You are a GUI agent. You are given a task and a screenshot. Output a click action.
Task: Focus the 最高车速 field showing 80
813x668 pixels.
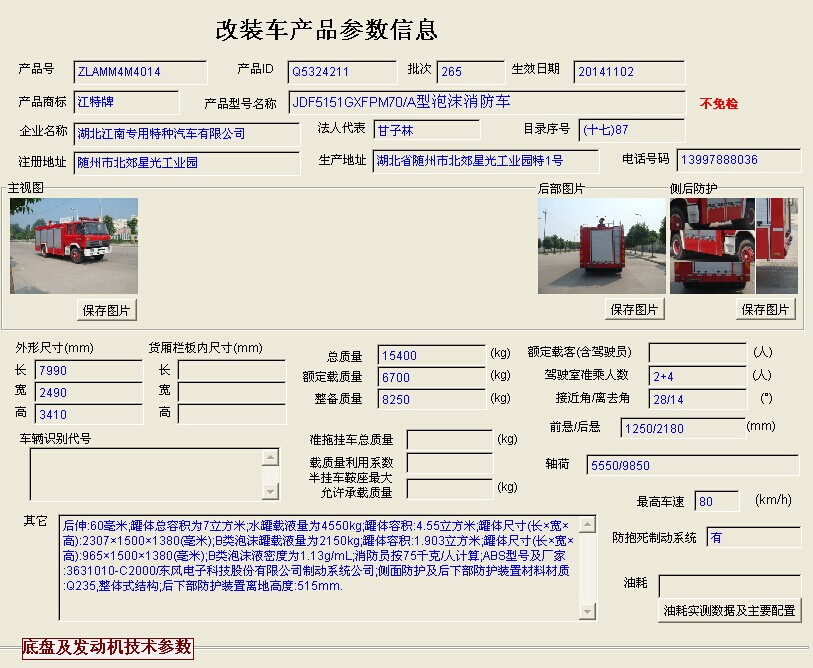[x=717, y=502]
